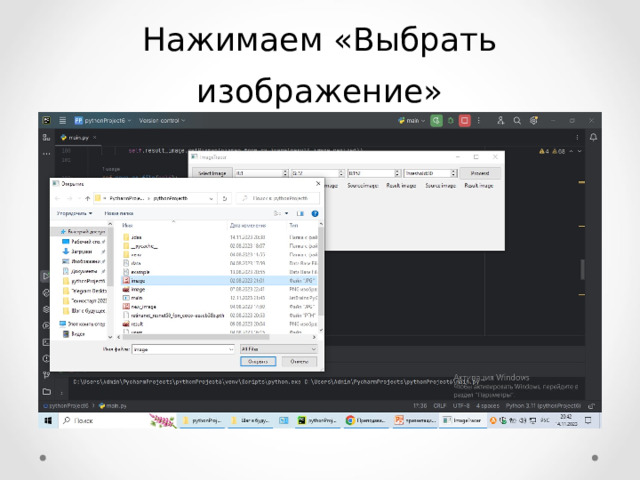The height and width of the screenshot is (480, 640).
Task: Sort by the date modified column
Action: pos(247,225)
